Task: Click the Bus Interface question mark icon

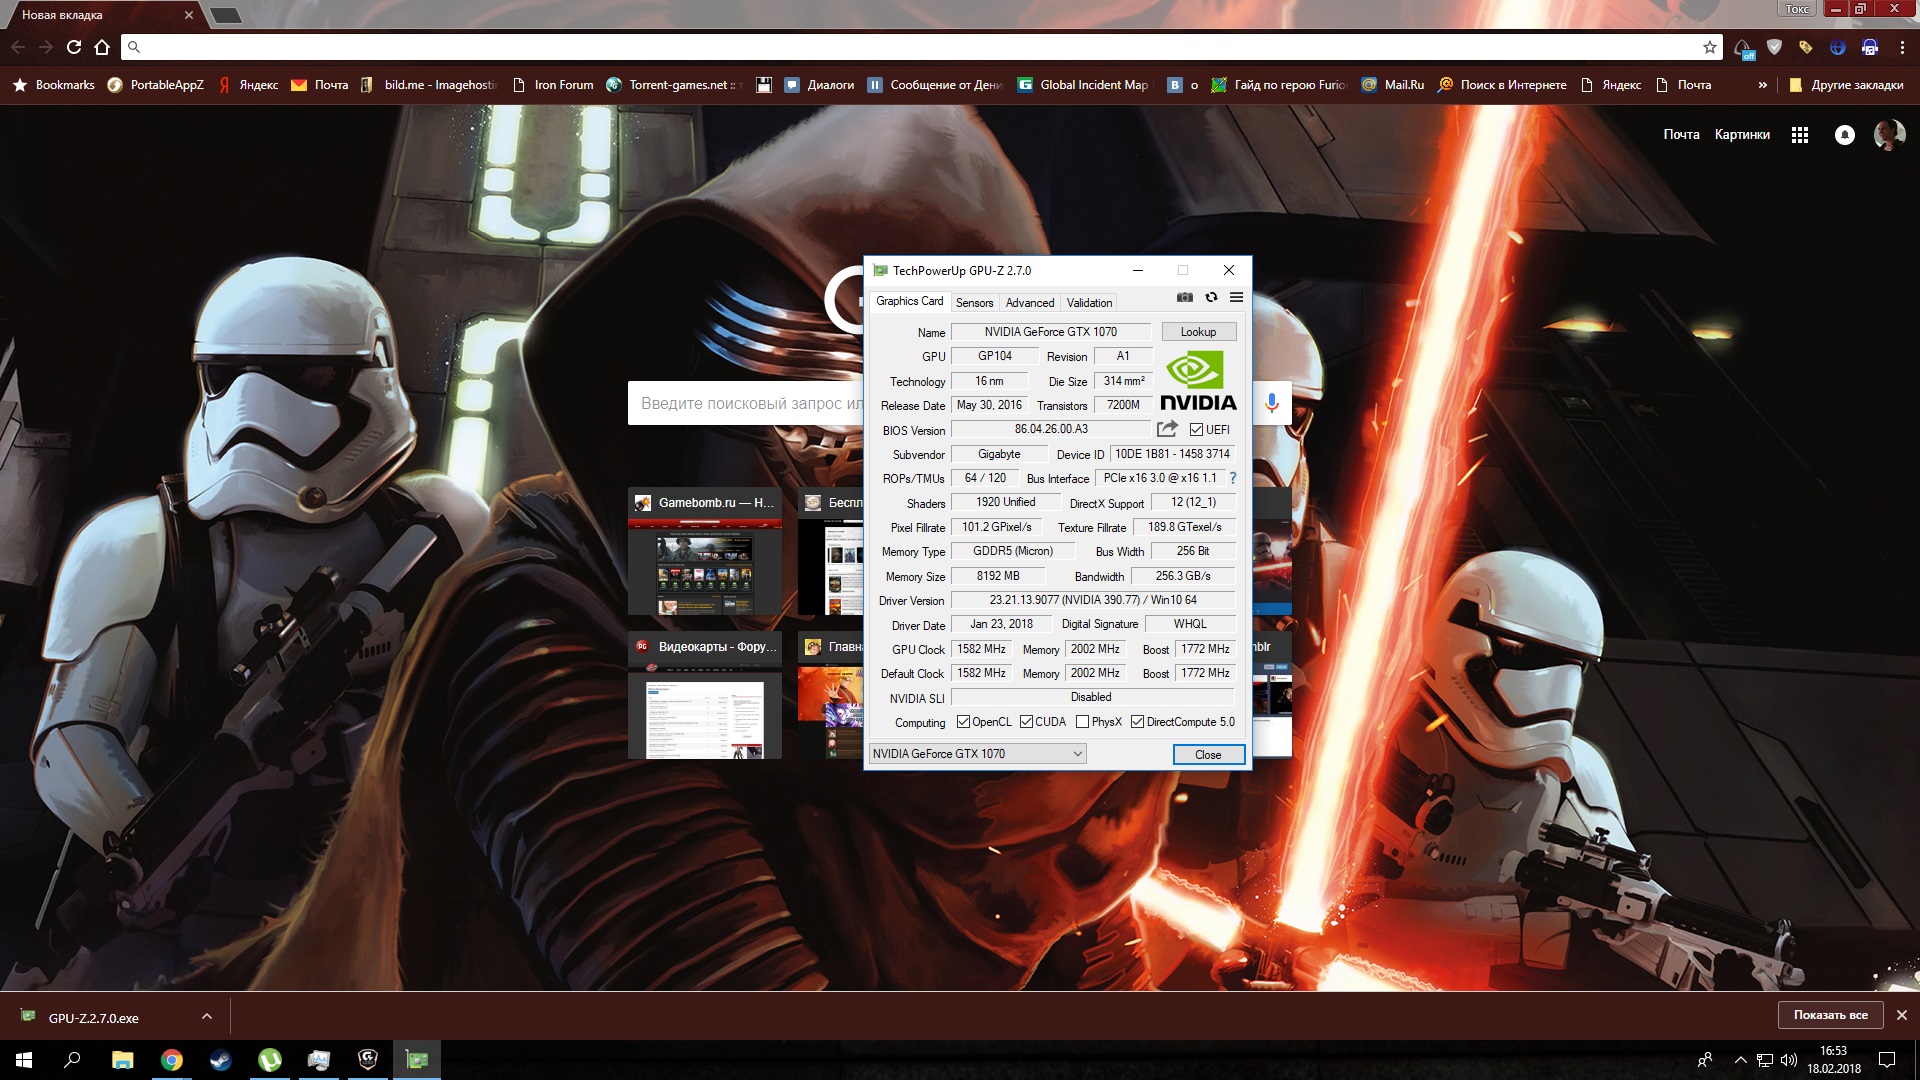Action: [x=1233, y=478]
